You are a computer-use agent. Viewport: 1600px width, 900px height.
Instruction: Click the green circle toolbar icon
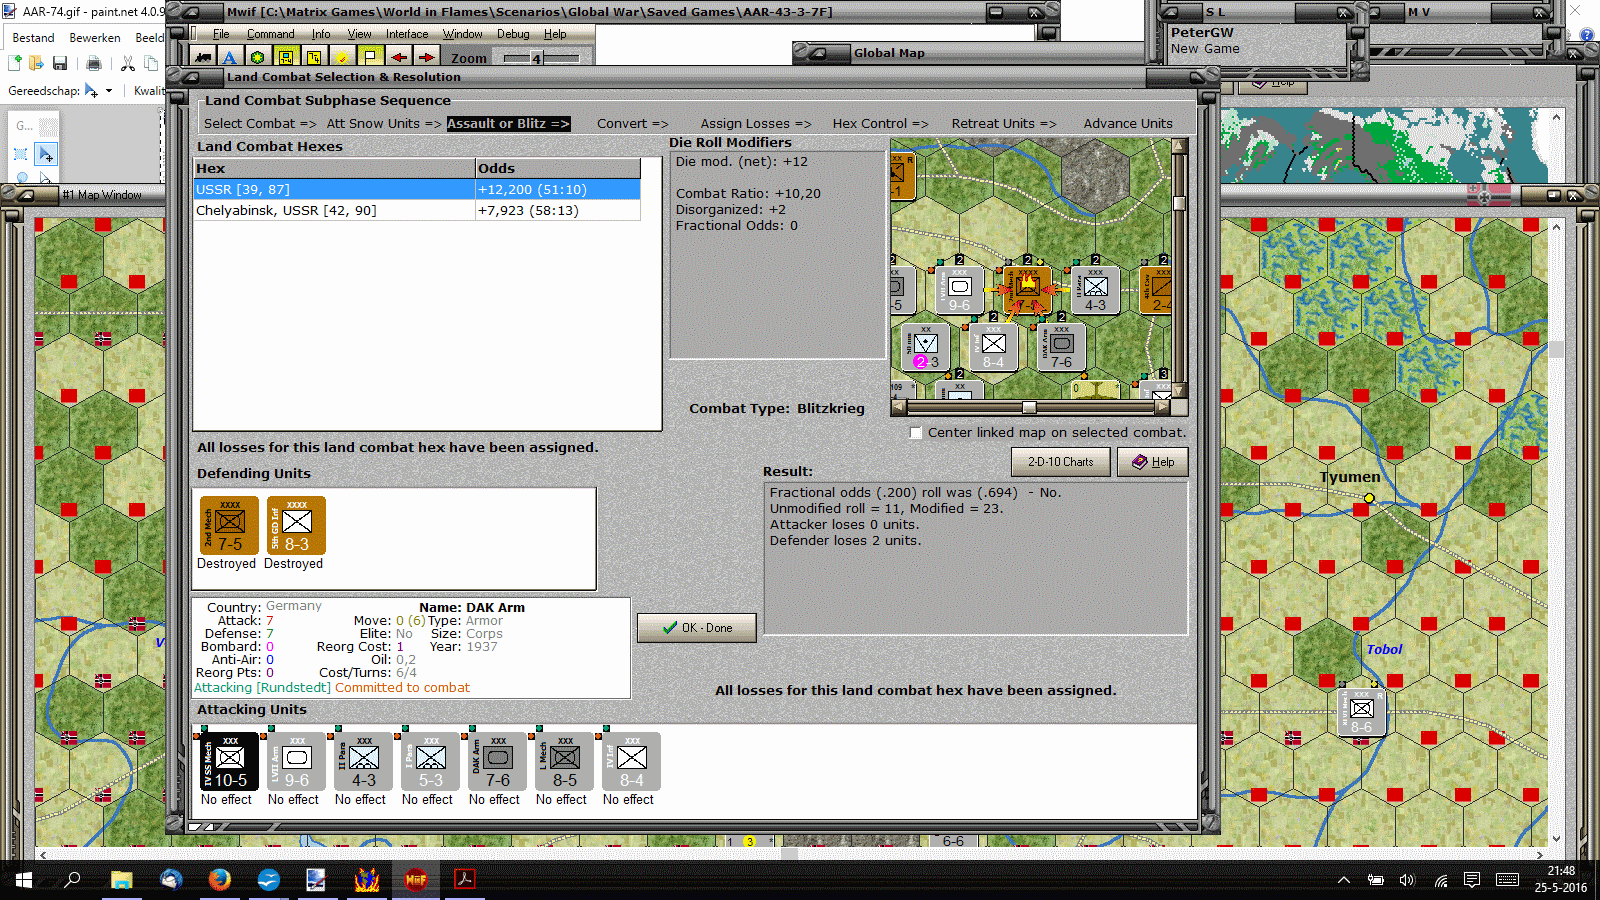[x=258, y=57]
